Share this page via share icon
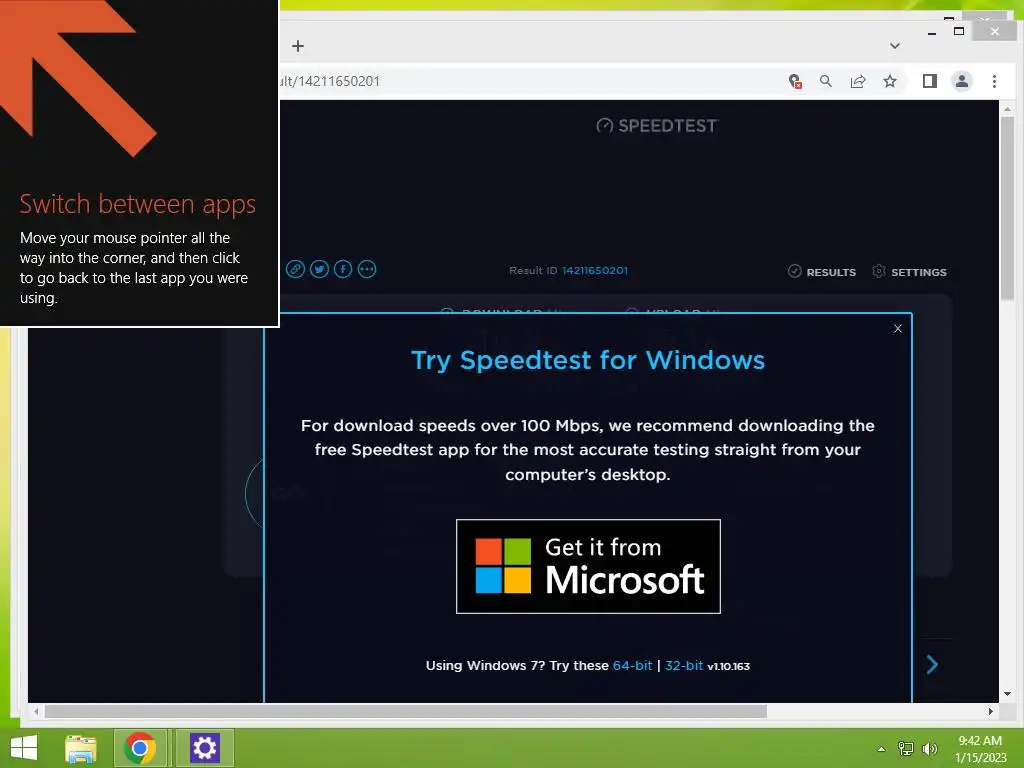 click(x=857, y=81)
